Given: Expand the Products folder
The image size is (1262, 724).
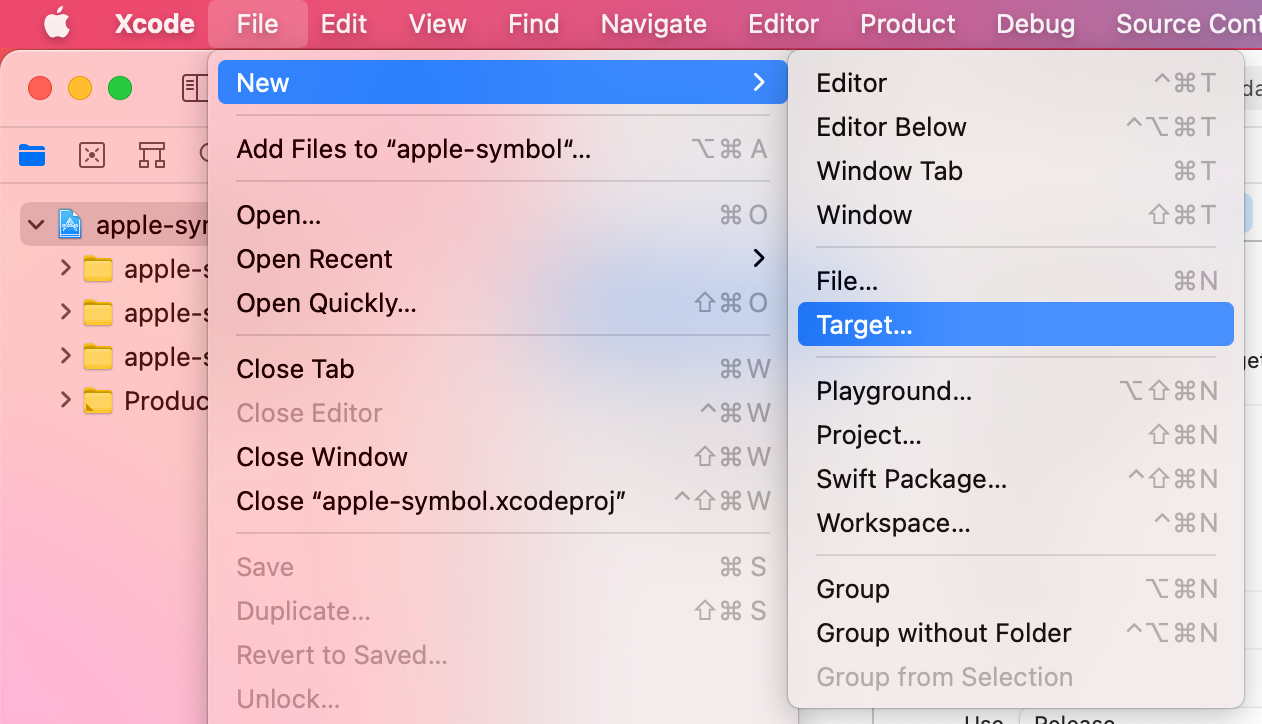Looking at the screenshot, I should coord(66,401).
